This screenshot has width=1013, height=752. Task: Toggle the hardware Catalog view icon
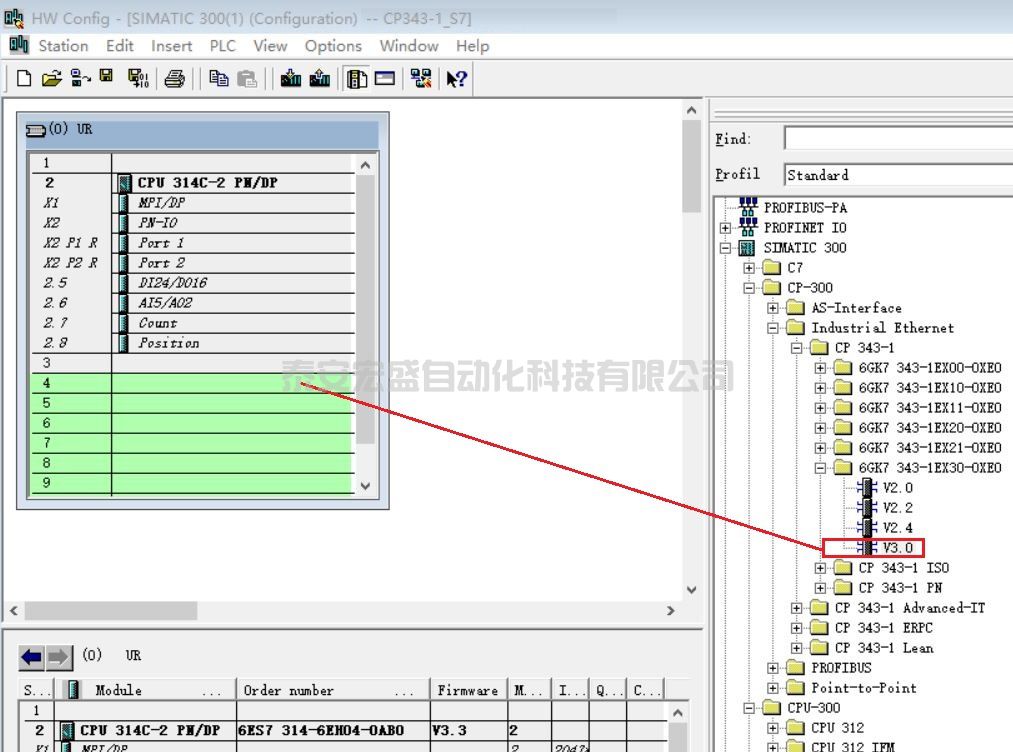tap(357, 79)
